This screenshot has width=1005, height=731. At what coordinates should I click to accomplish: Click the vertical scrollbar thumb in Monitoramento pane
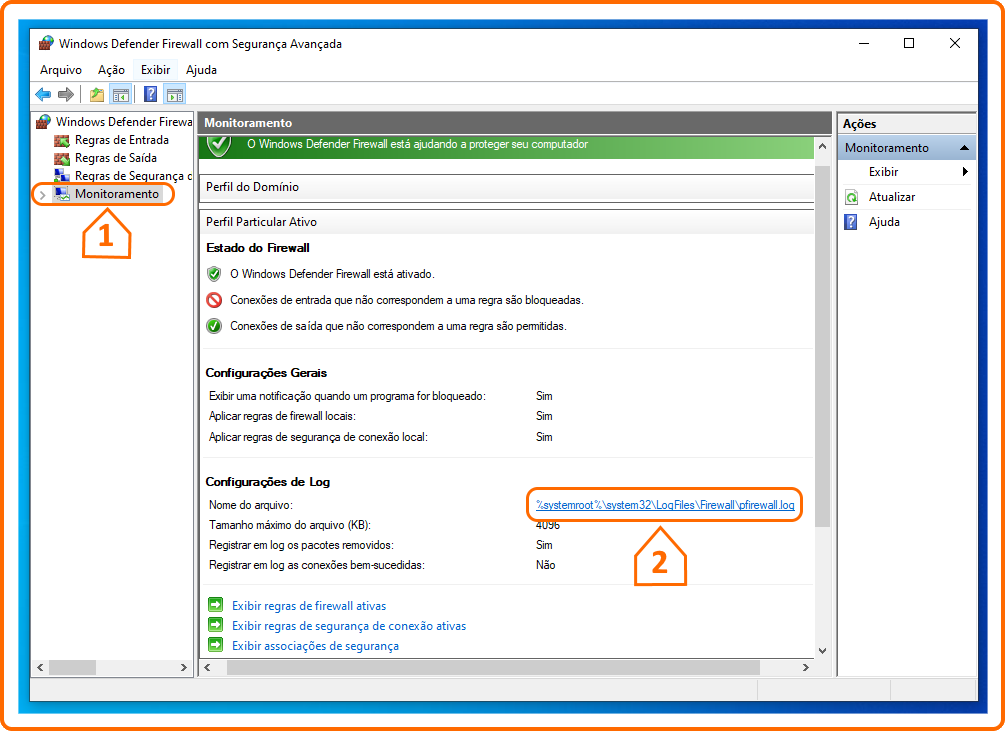tap(822, 346)
